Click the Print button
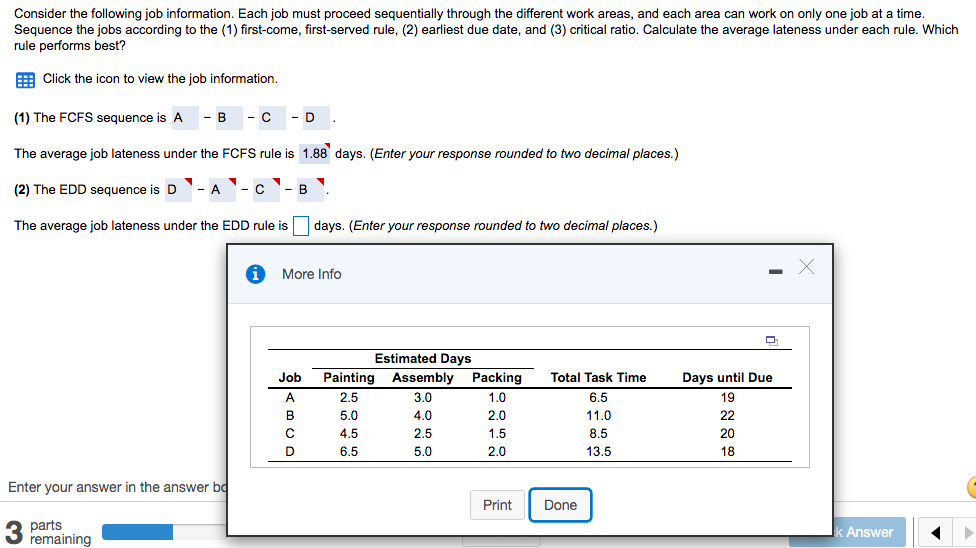 click(x=497, y=505)
